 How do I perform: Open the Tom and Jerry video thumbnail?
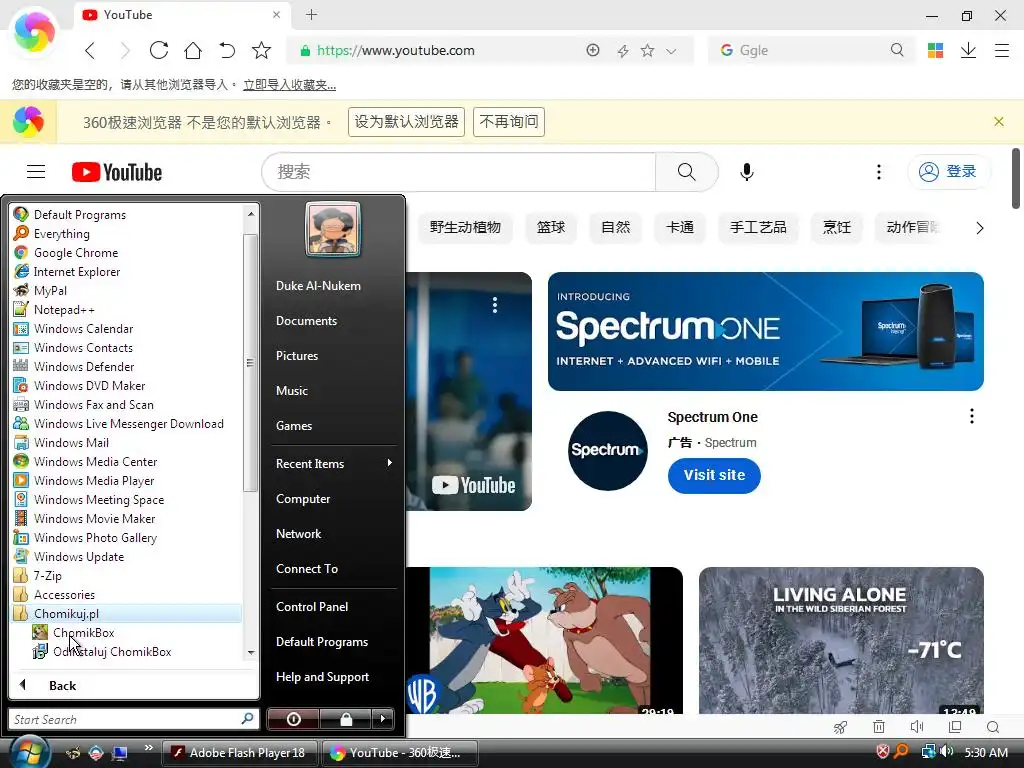[x=544, y=640]
